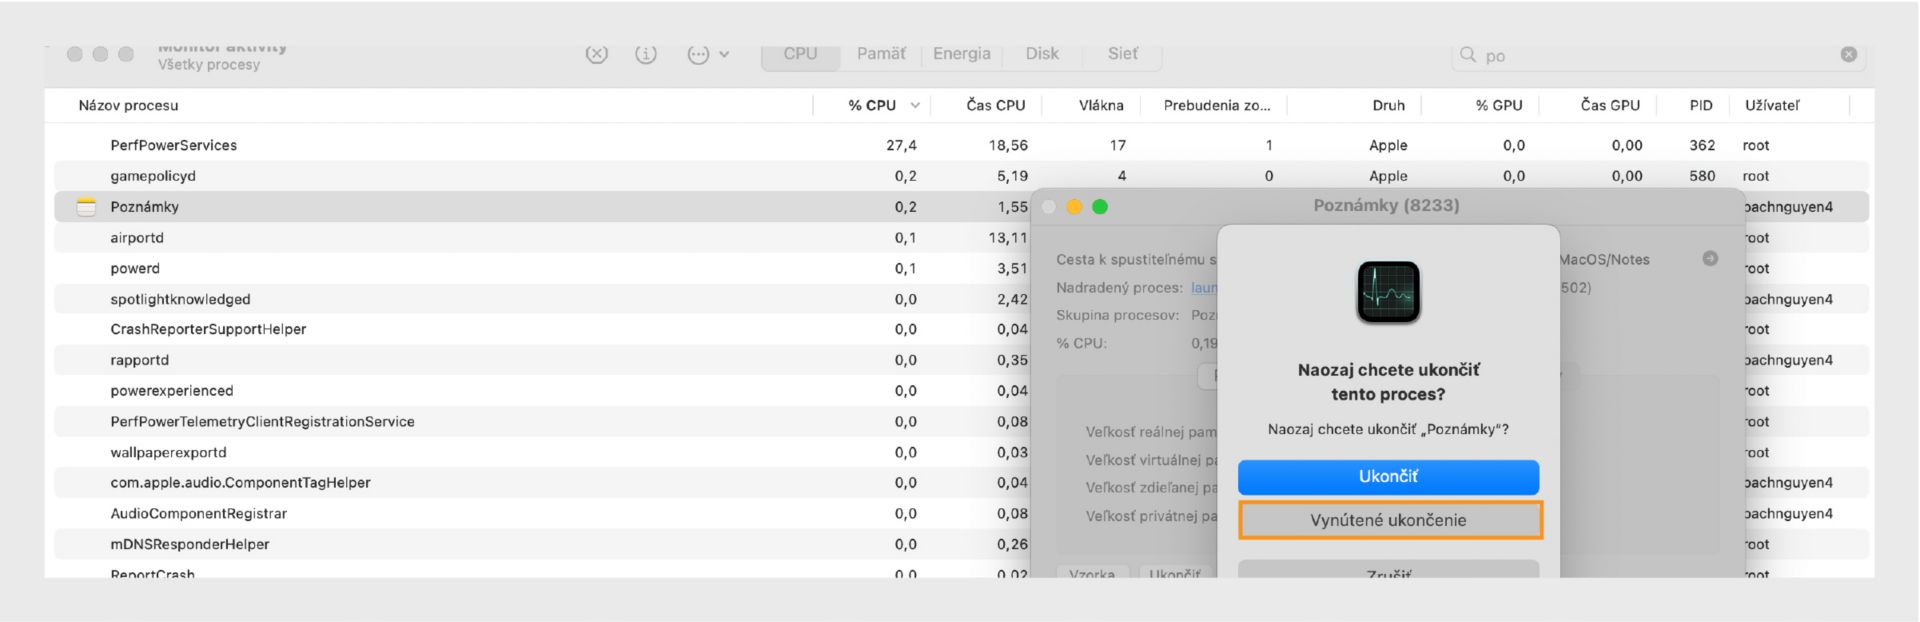Screen dimensions: 1920x622
Task: Click the process info (i) toolbar icon
Action: 646,55
